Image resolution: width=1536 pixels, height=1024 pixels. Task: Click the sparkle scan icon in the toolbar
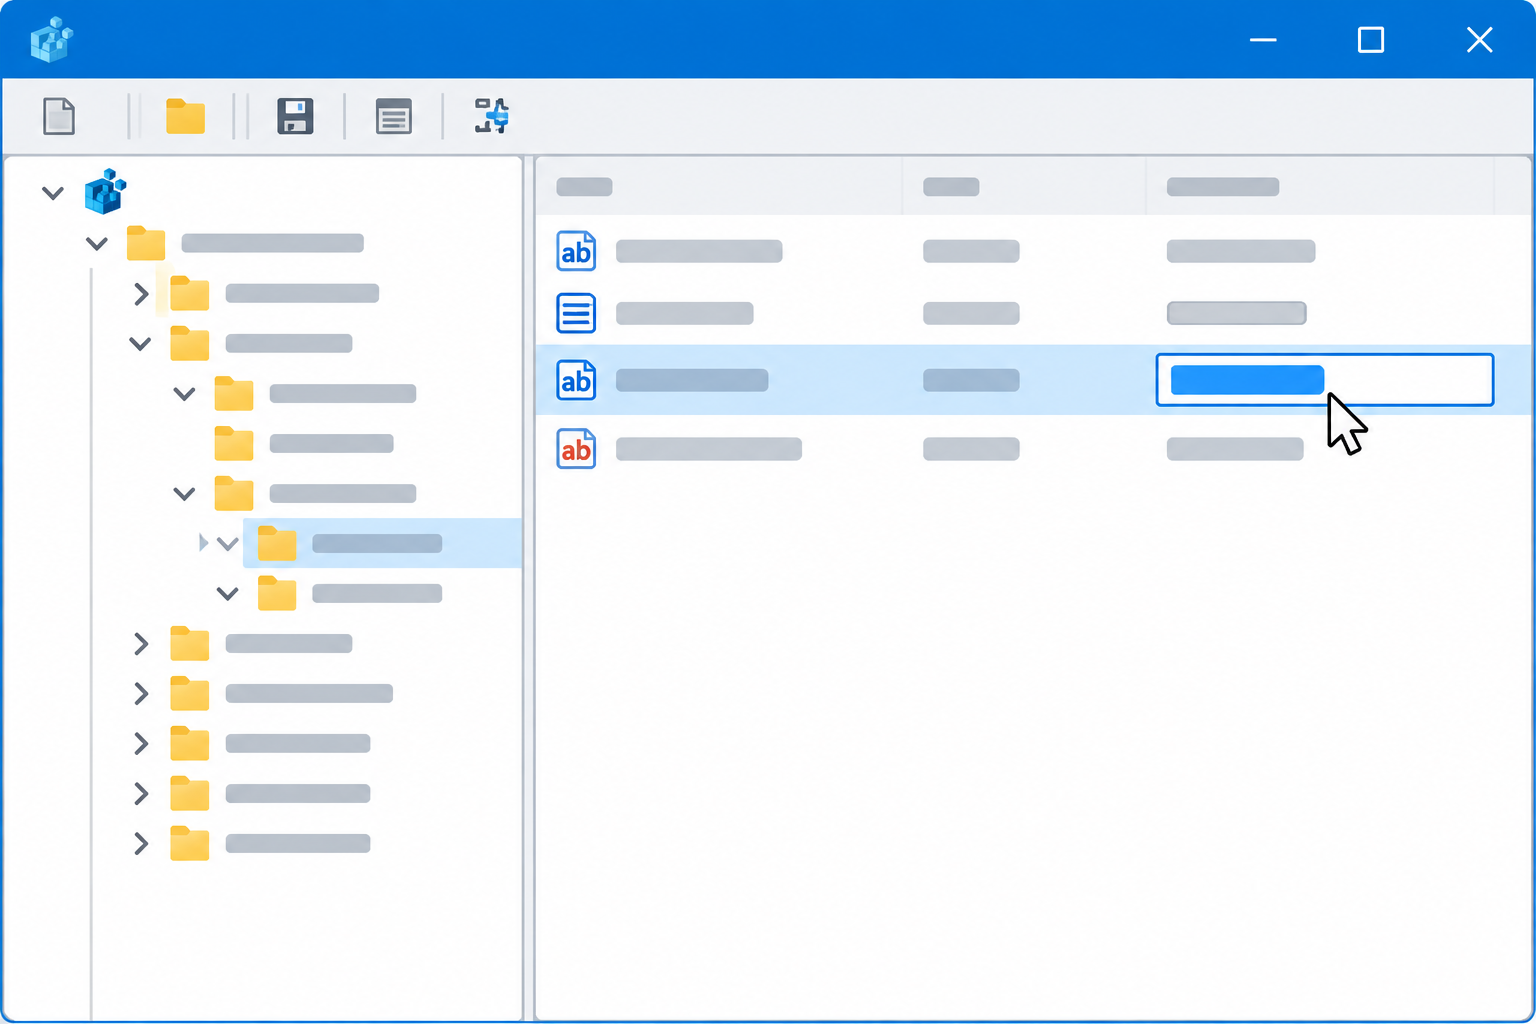tap(491, 116)
